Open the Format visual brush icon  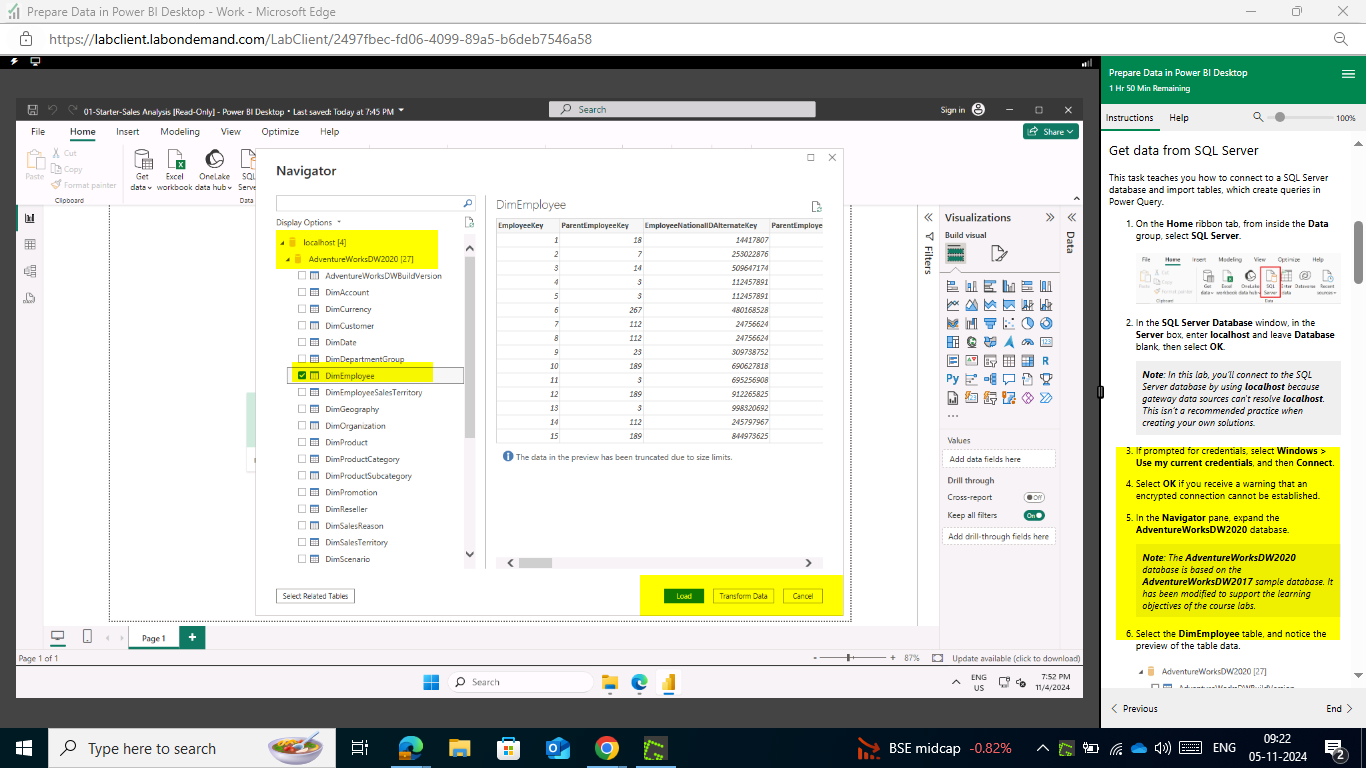998,254
